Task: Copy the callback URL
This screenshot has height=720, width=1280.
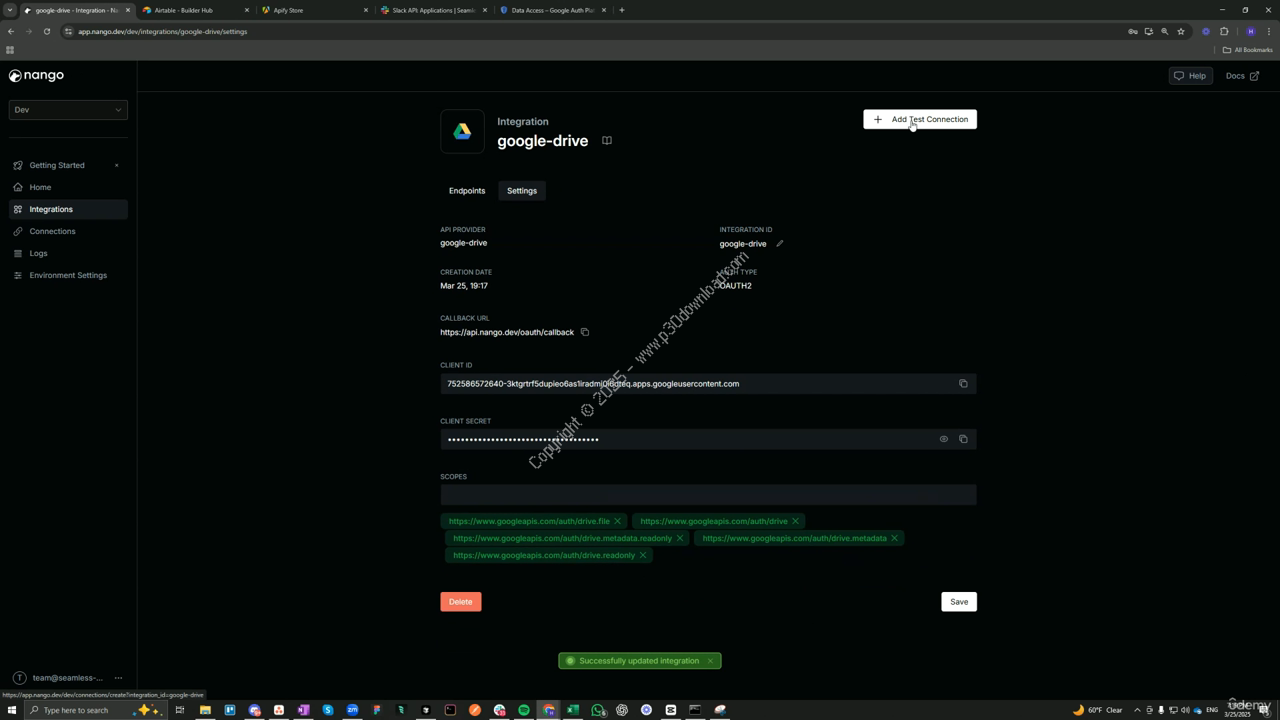Action: tap(585, 332)
